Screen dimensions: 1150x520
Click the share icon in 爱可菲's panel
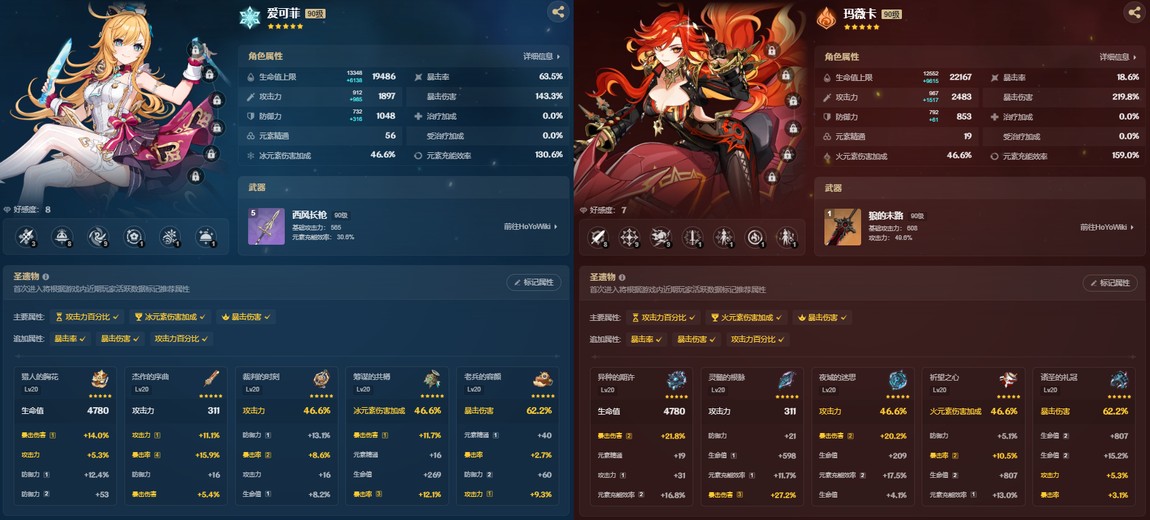pyautogui.click(x=558, y=11)
